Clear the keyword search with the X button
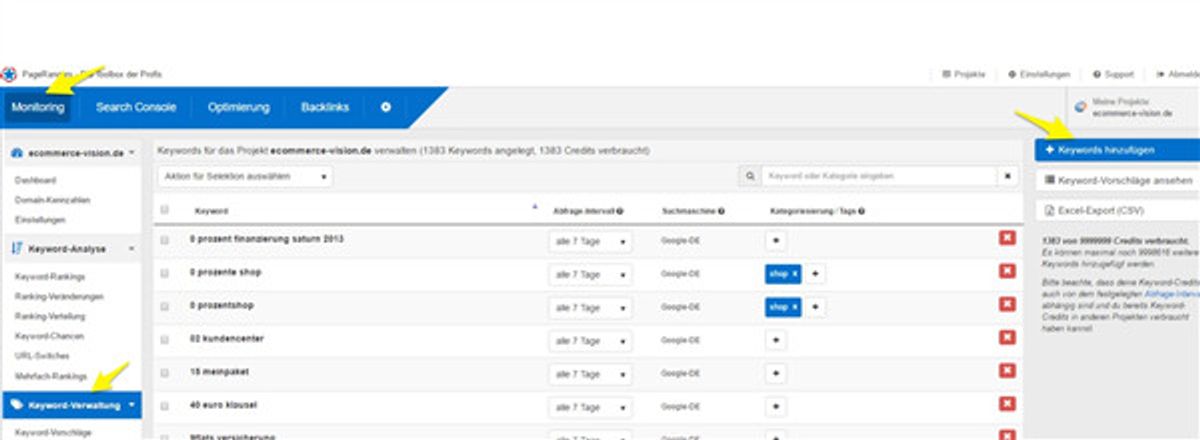Image resolution: width=1200 pixels, height=440 pixels. coord(1008,176)
